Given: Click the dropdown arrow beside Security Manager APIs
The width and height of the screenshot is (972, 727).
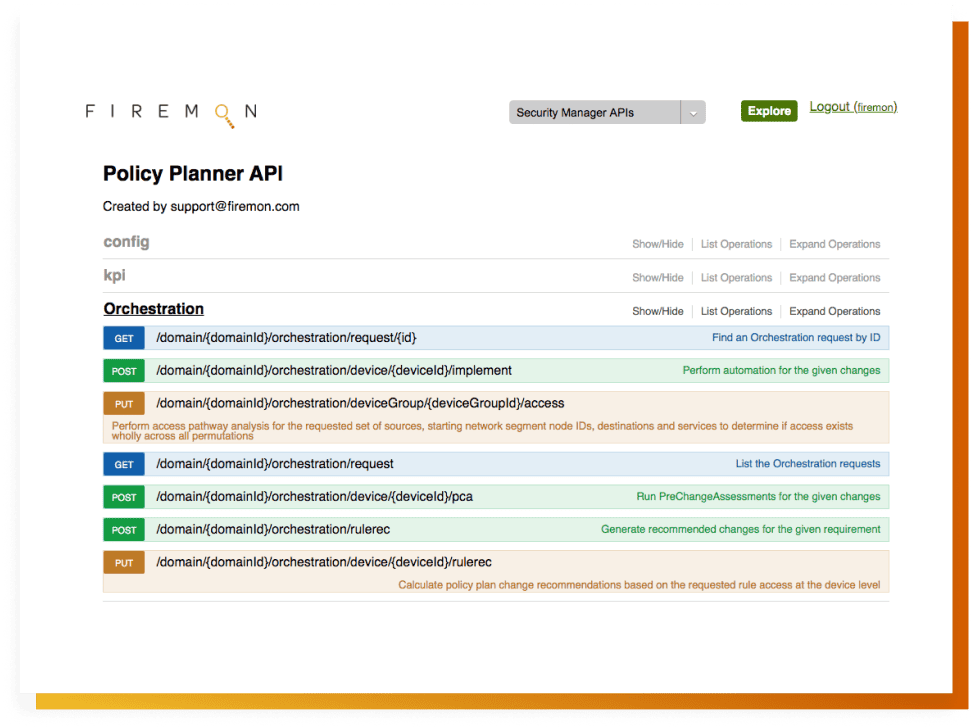Looking at the screenshot, I should point(693,113).
